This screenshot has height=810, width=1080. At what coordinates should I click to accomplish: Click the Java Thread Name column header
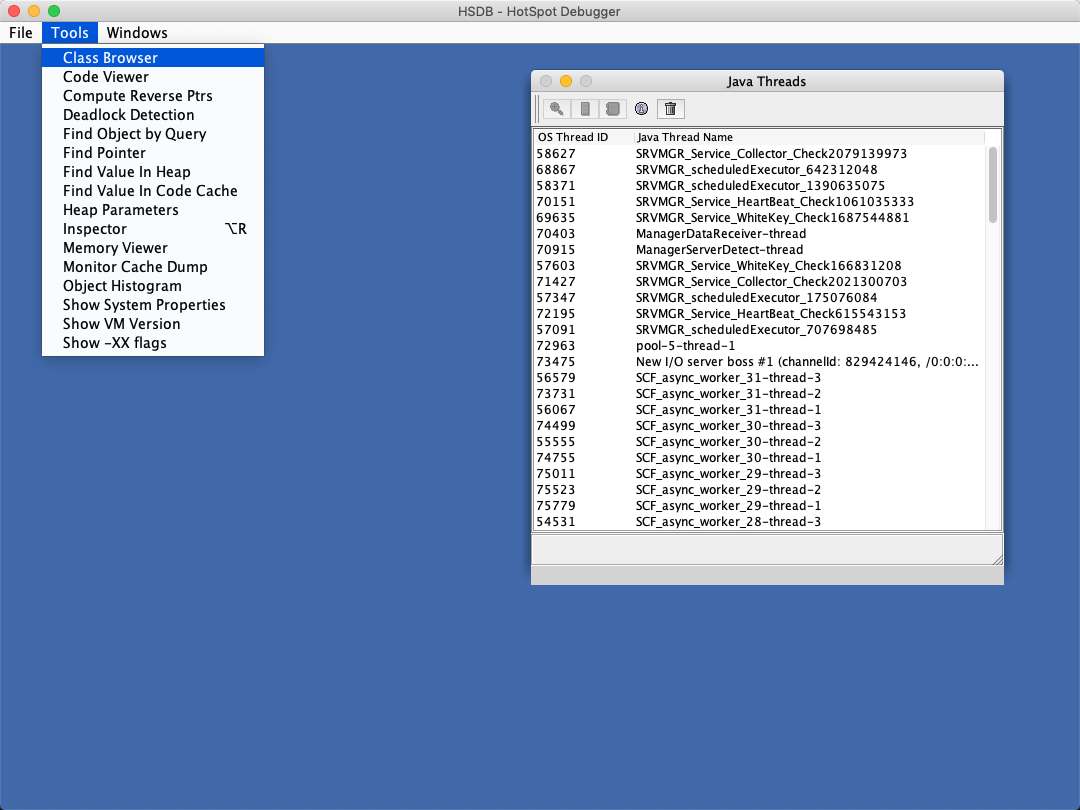coord(809,137)
